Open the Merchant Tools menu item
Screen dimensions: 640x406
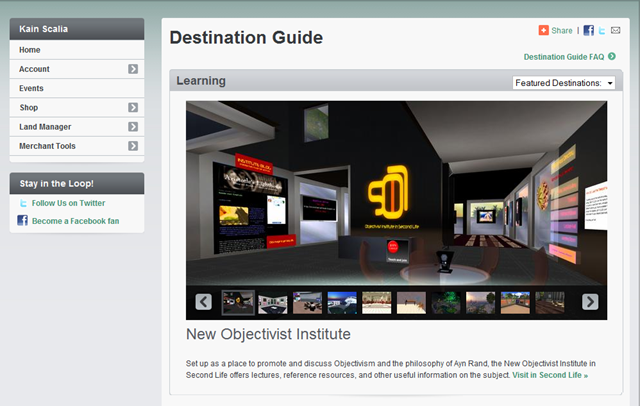click(77, 146)
